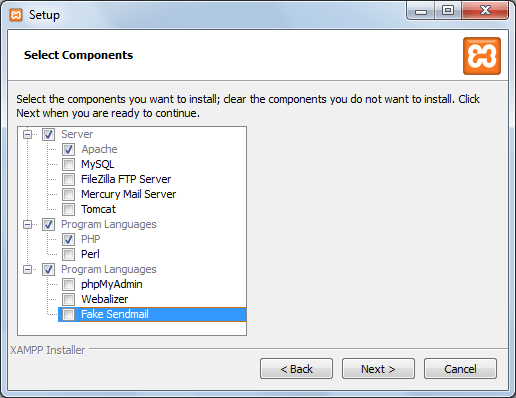Click the XAMPP logo in the header
Viewport: 516px width, 398px height.
(482, 56)
